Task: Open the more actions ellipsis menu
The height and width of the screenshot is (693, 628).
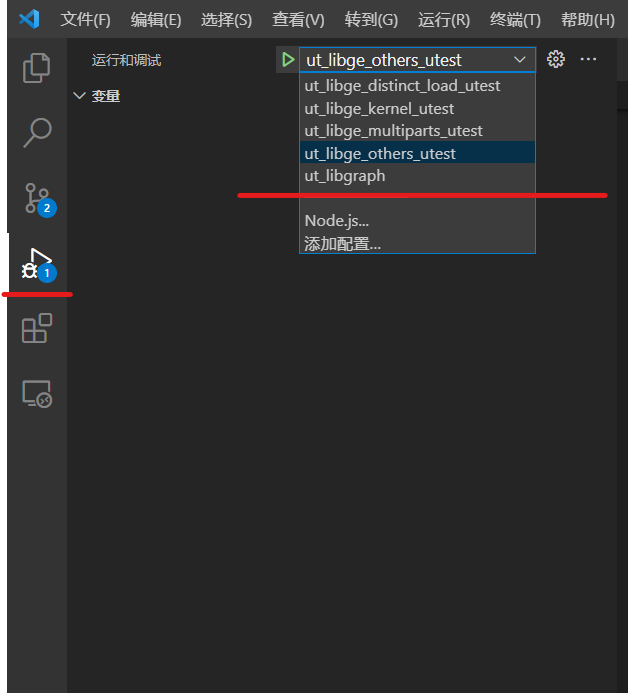Action: [588, 60]
